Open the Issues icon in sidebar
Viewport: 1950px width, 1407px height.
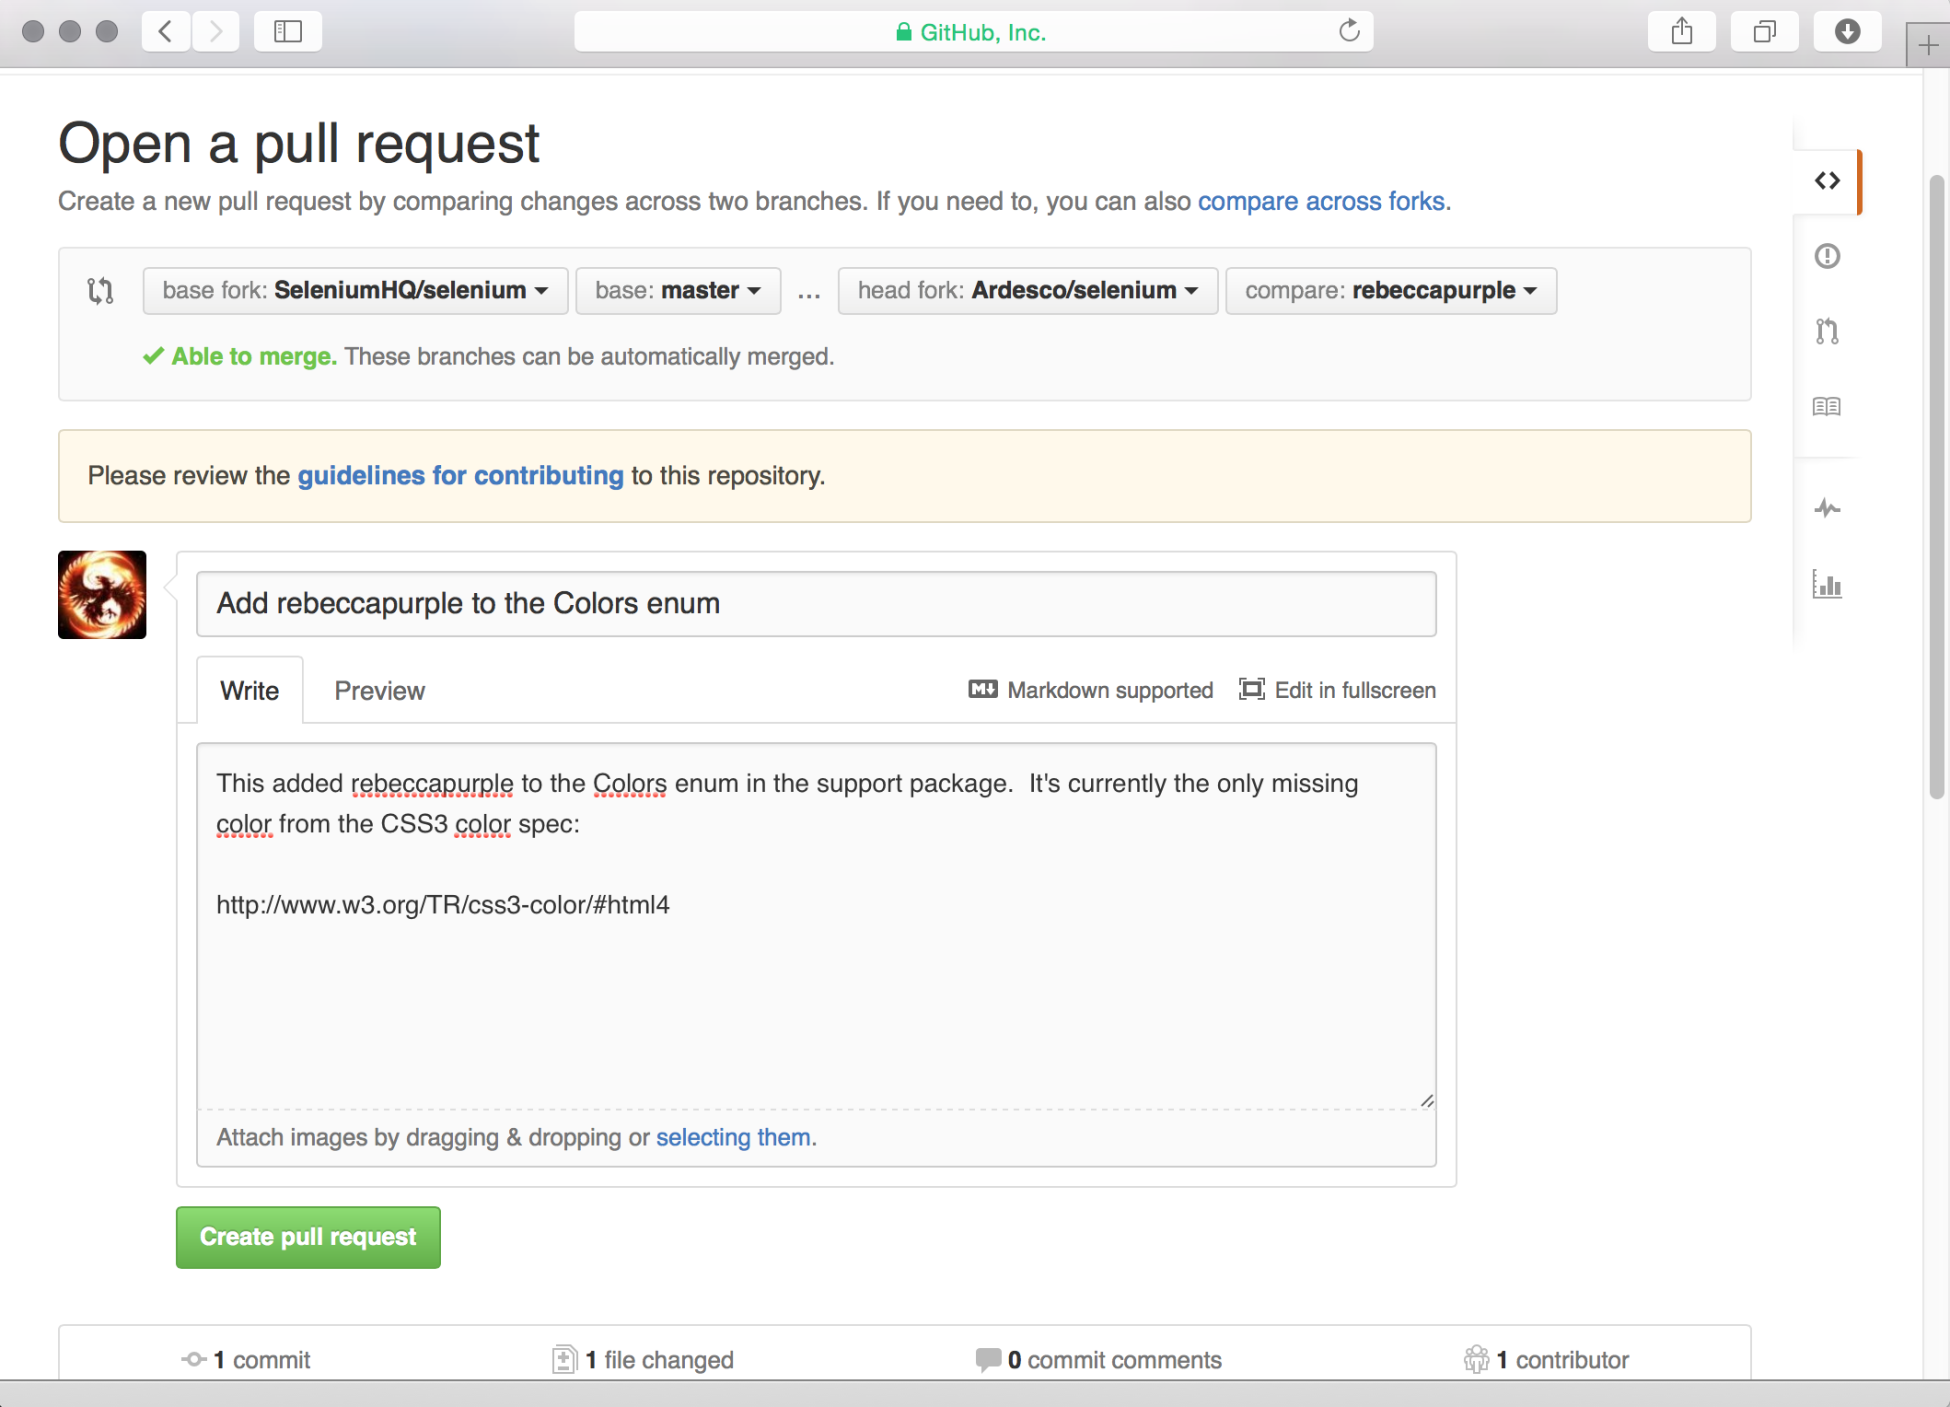1827,256
